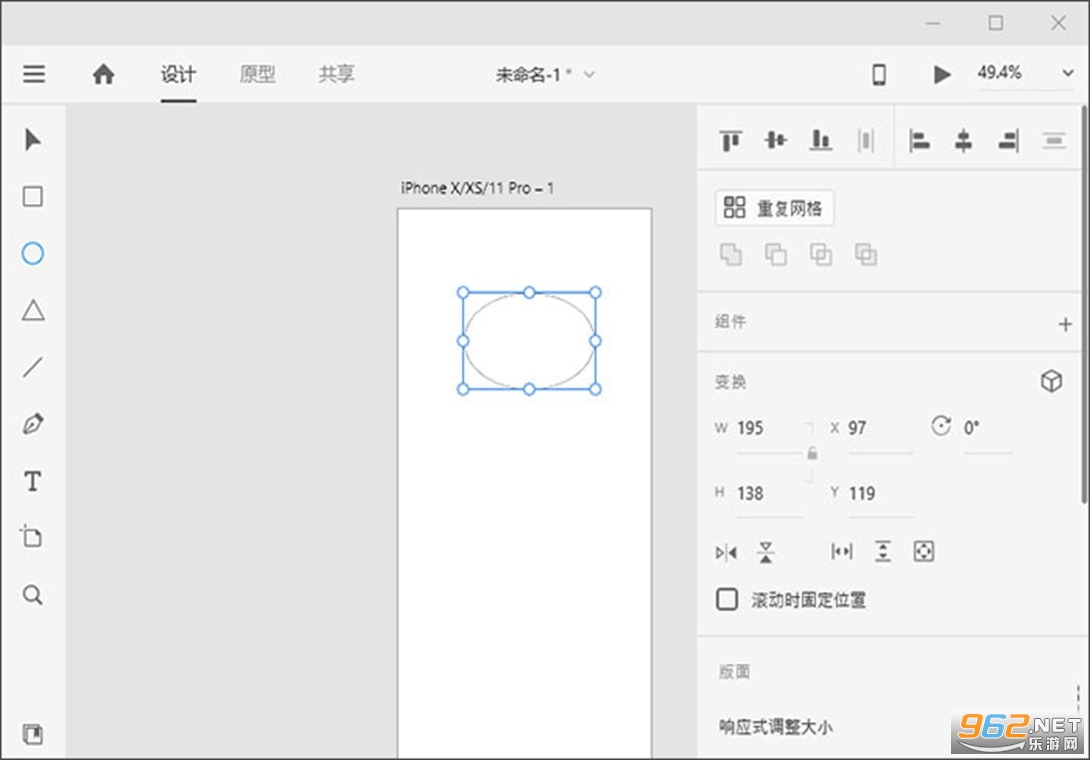
Task: Click the square resize constraint icon with center dots
Action: click(923, 551)
